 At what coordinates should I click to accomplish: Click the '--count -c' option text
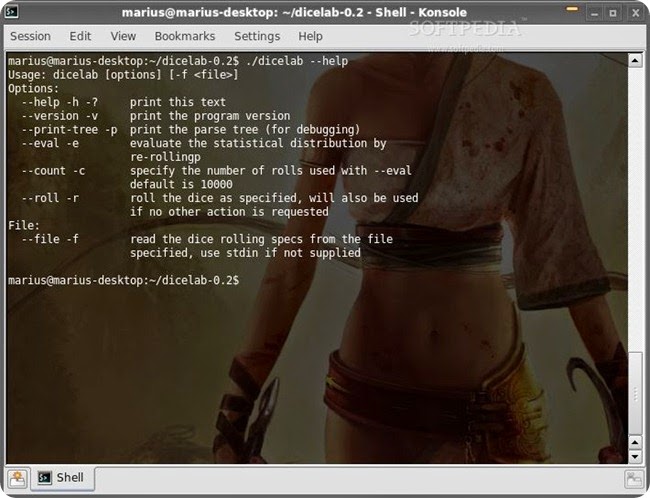tap(53, 170)
